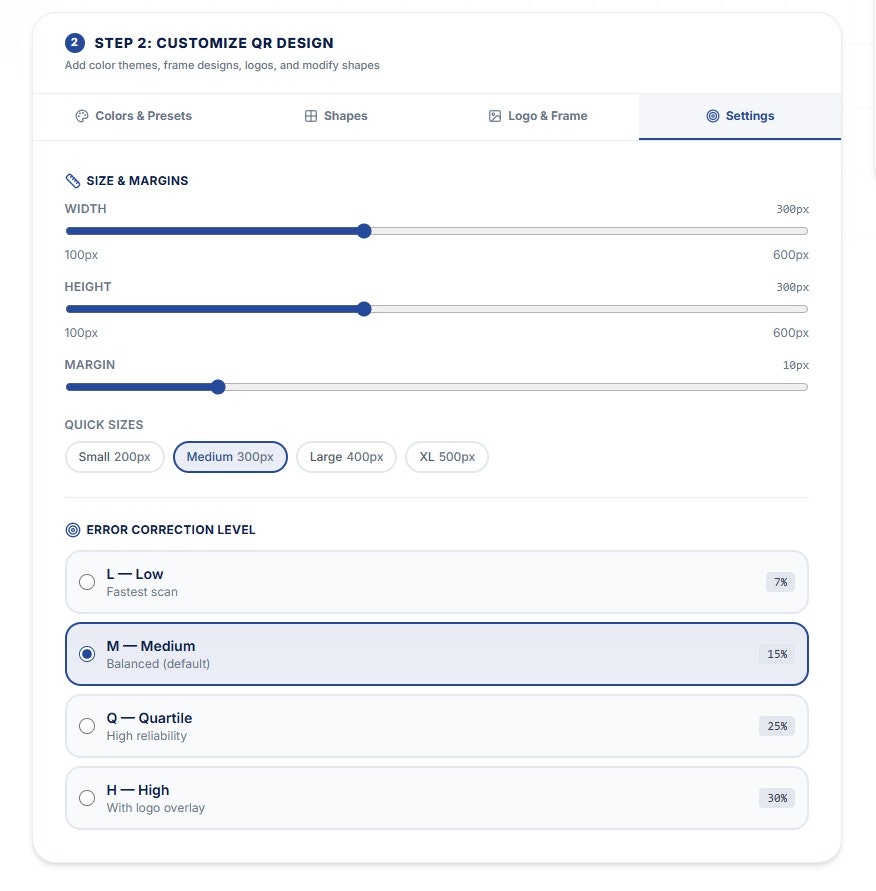Viewport: 876px width, 891px height.
Task: Select the L — Low radio button
Action: click(x=87, y=582)
